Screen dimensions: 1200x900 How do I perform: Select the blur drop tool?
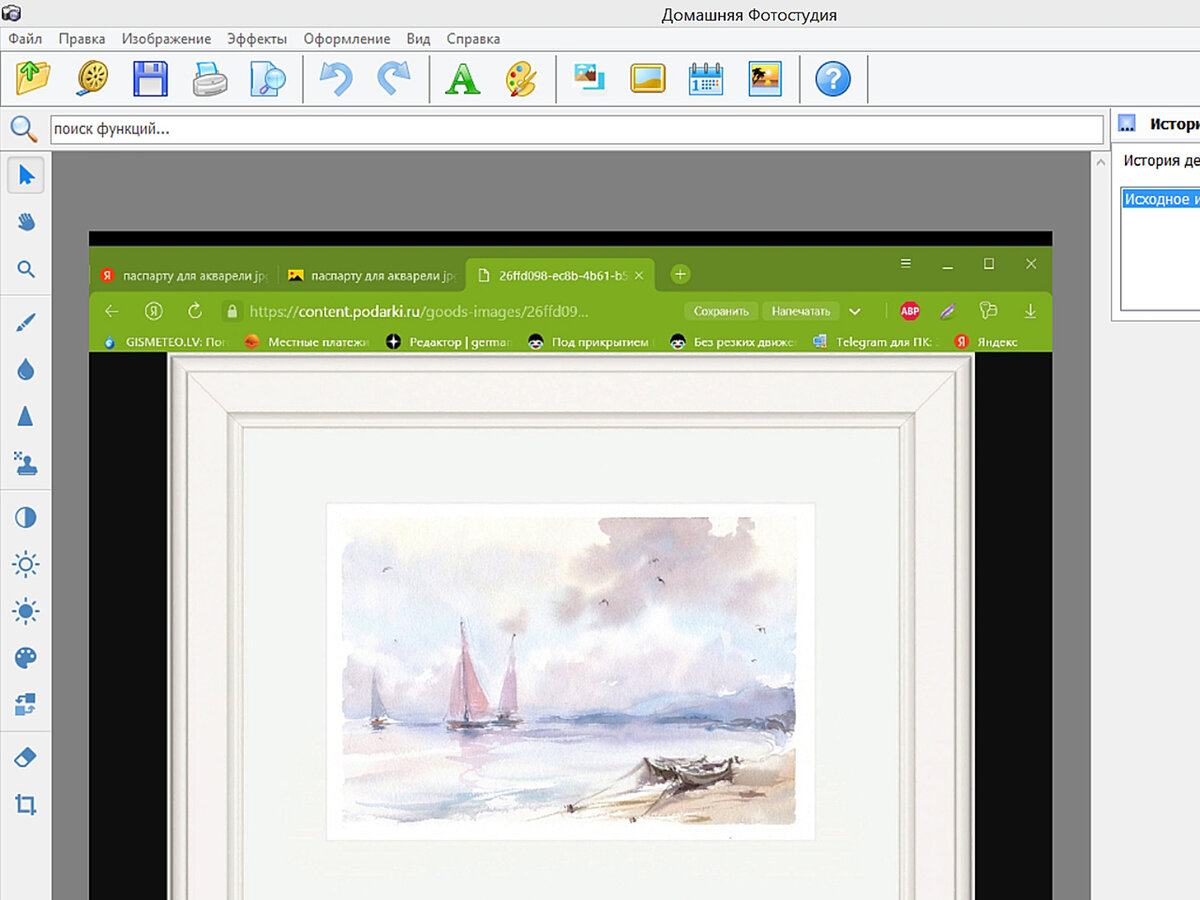tap(26, 370)
